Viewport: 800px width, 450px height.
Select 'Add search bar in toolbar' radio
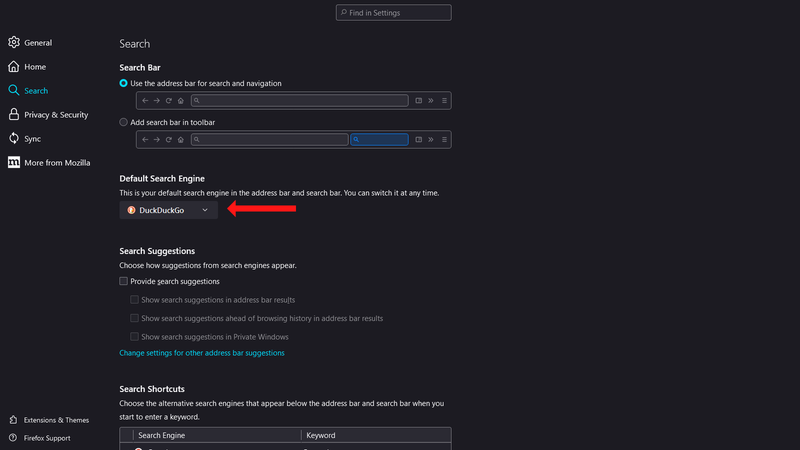point(124,122)
